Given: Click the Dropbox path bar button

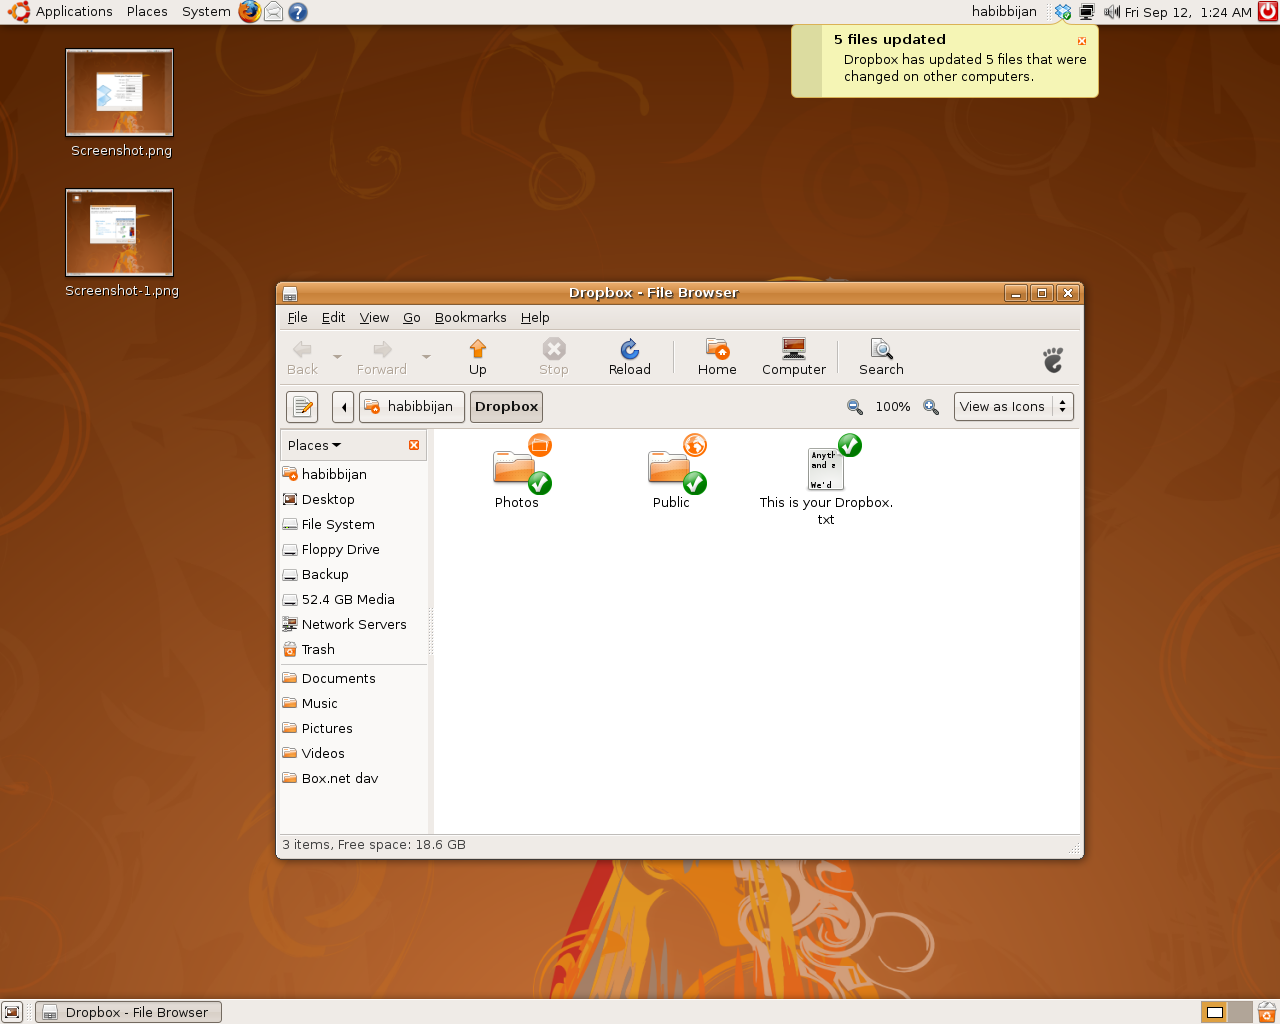Looking at the screenshot, I should coord(507,407).
